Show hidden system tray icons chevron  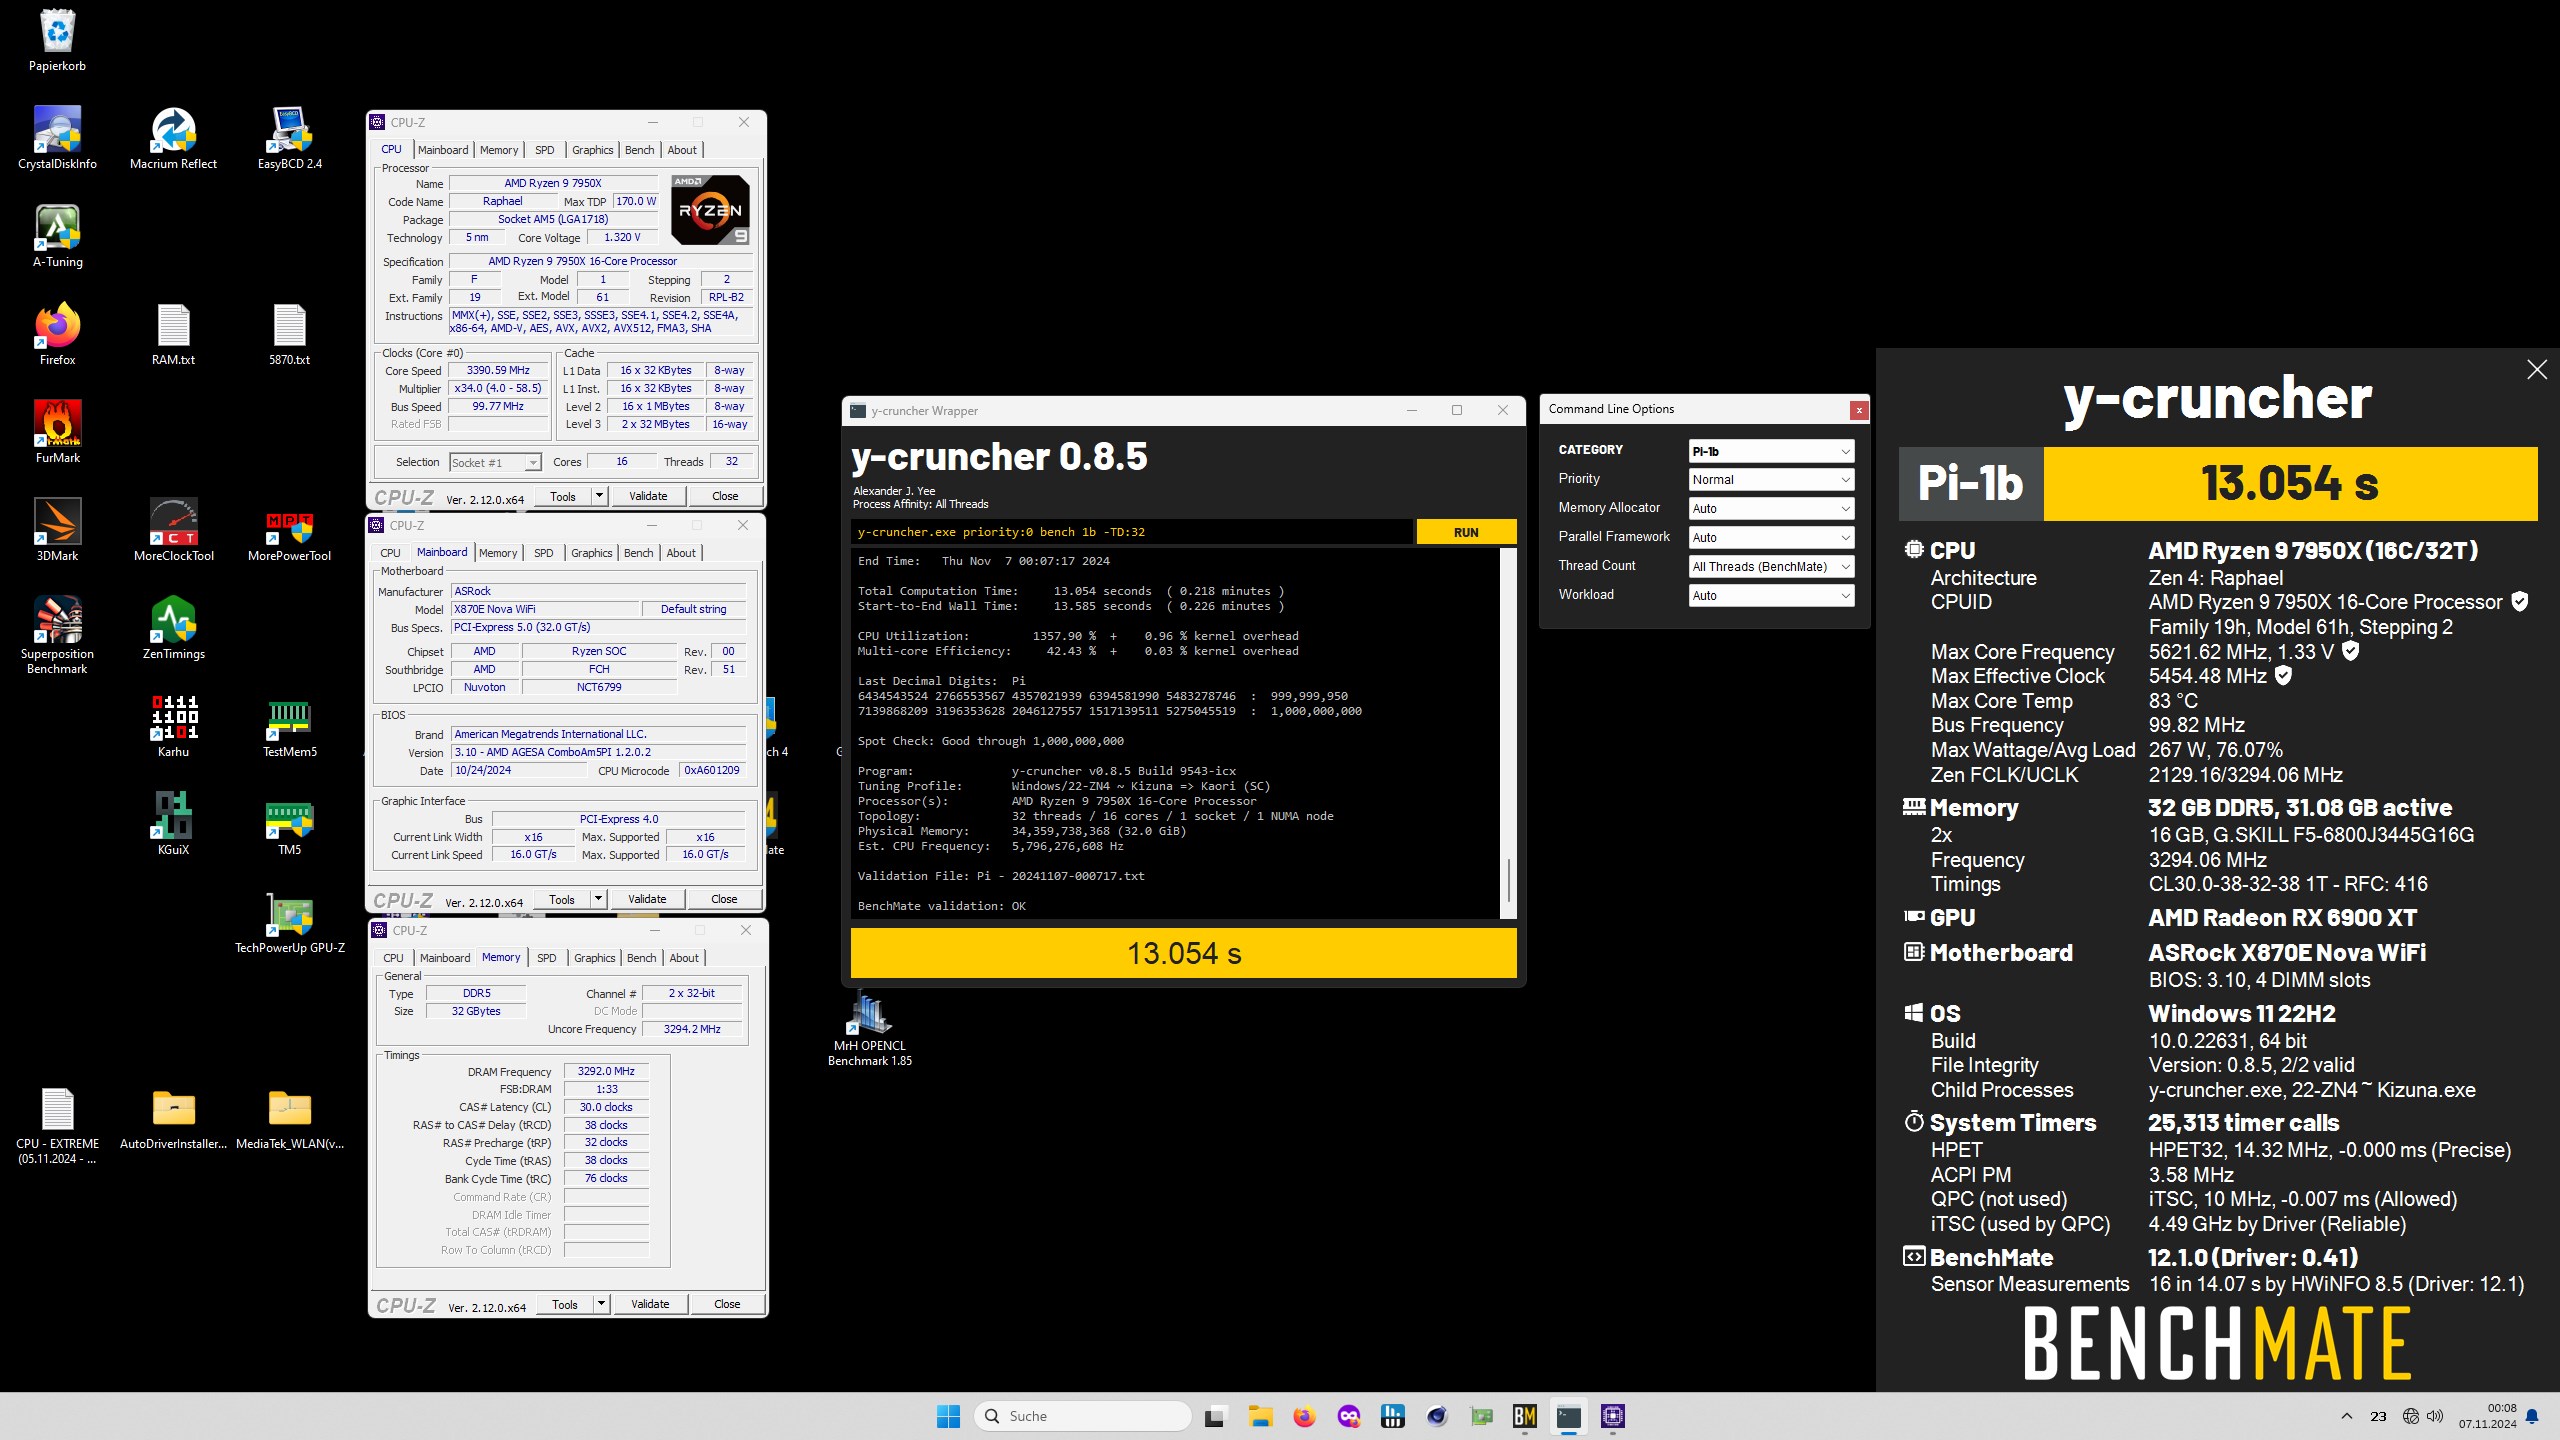pos(2346,1416)
